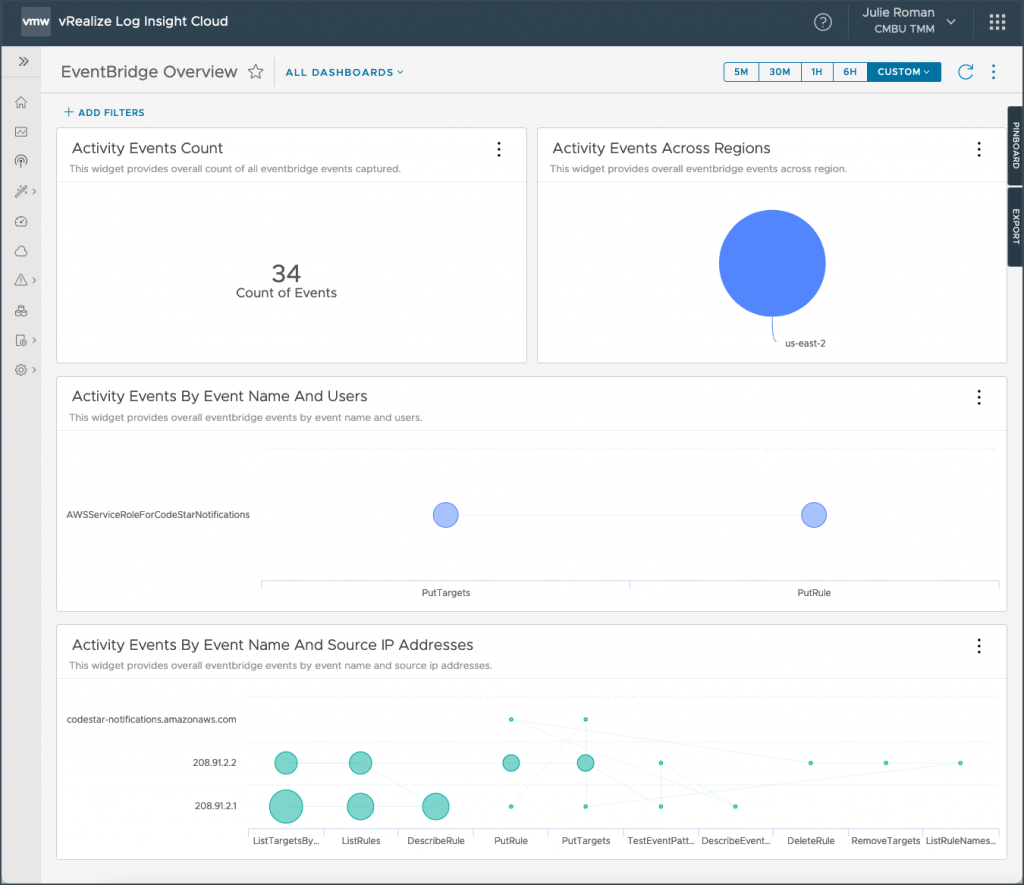Open the apps grid icon in header

tap(997, 22)
